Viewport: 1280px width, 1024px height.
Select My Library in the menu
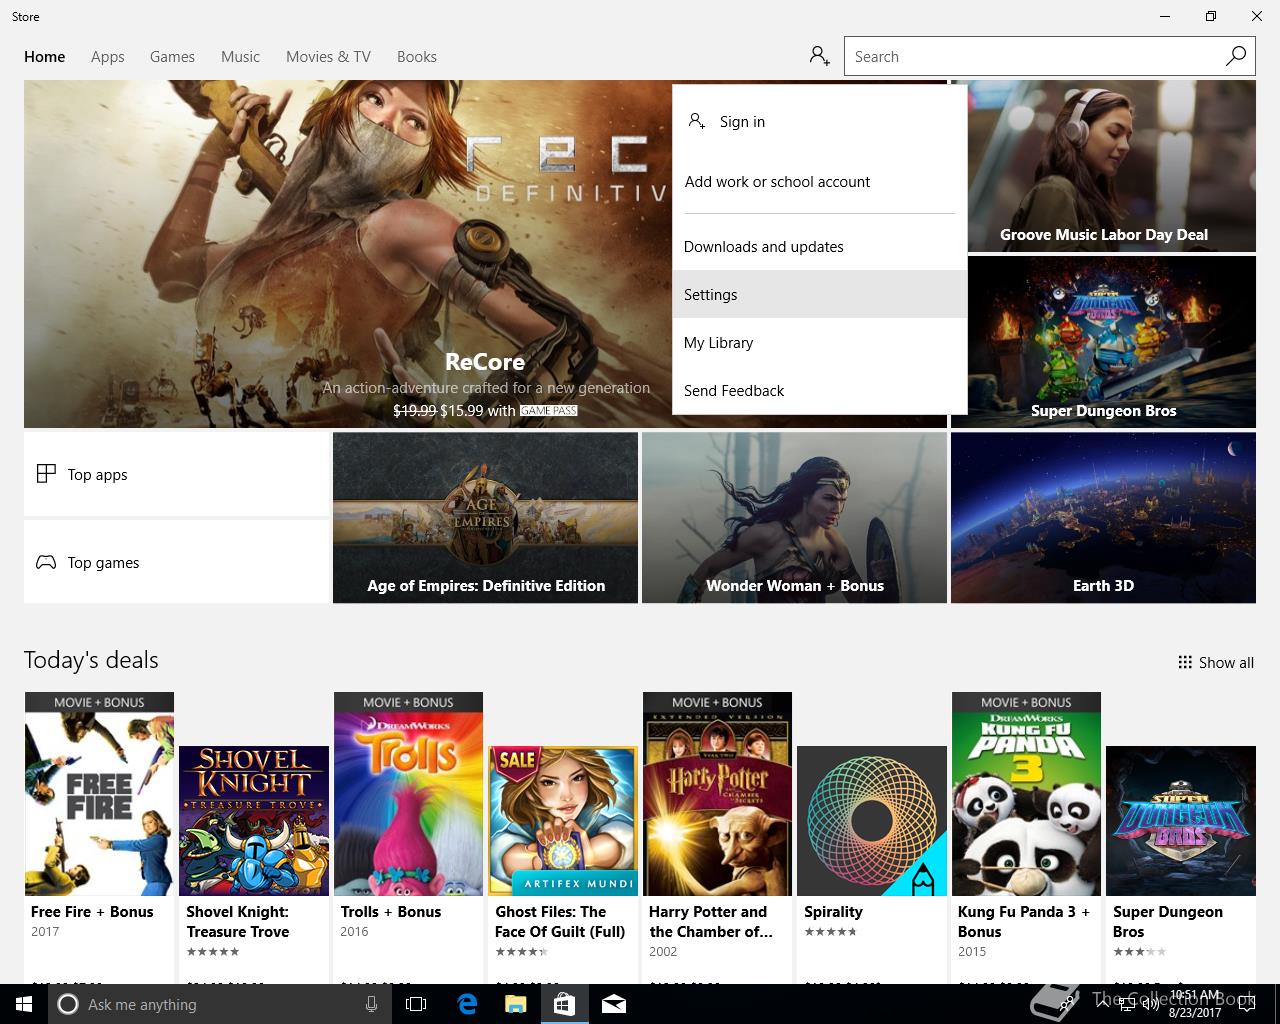point(819,342)
